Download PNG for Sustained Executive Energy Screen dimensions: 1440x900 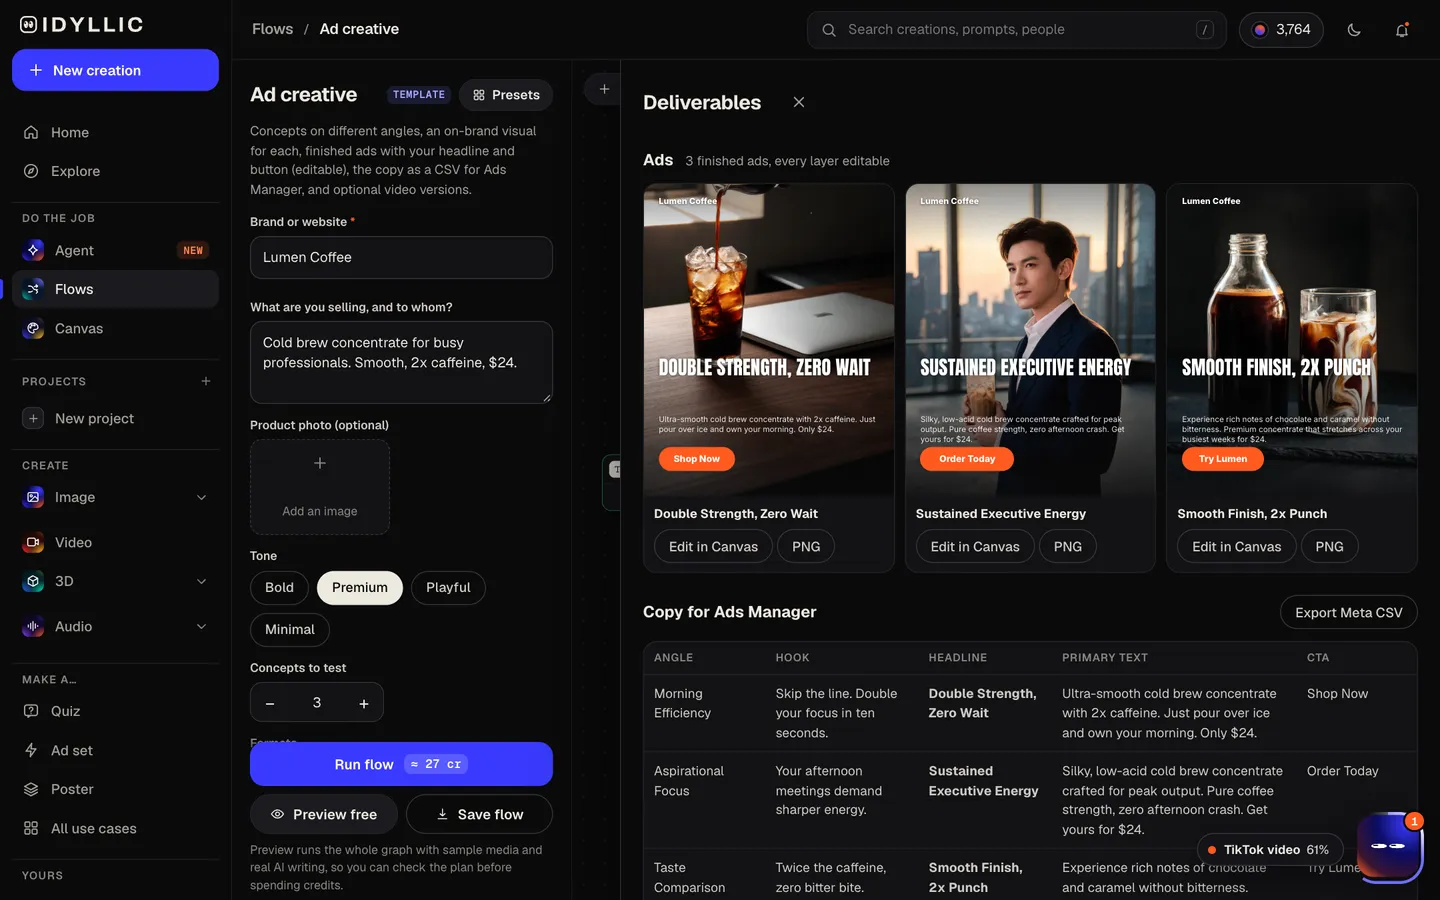pyautogui.click(x=1068, y=546)
